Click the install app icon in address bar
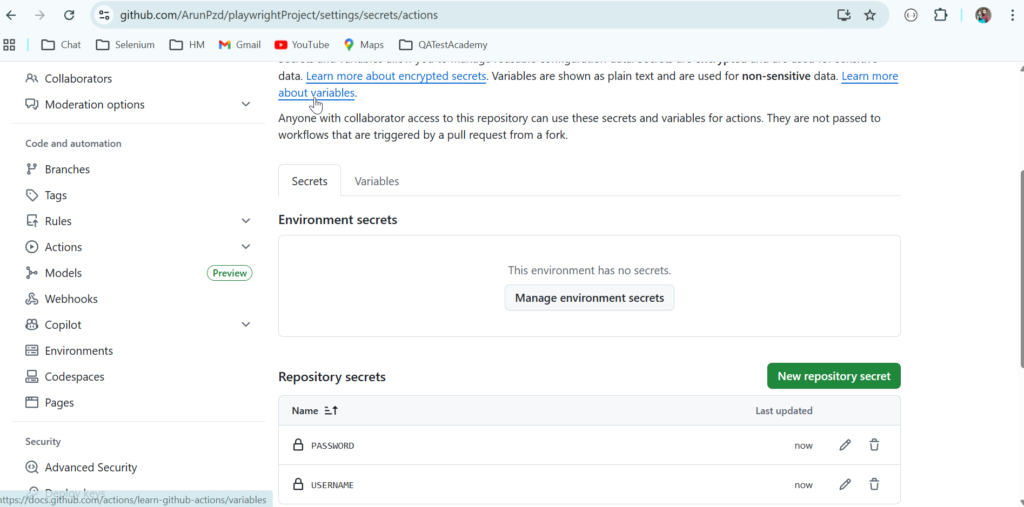 click(x=844, y=15)
